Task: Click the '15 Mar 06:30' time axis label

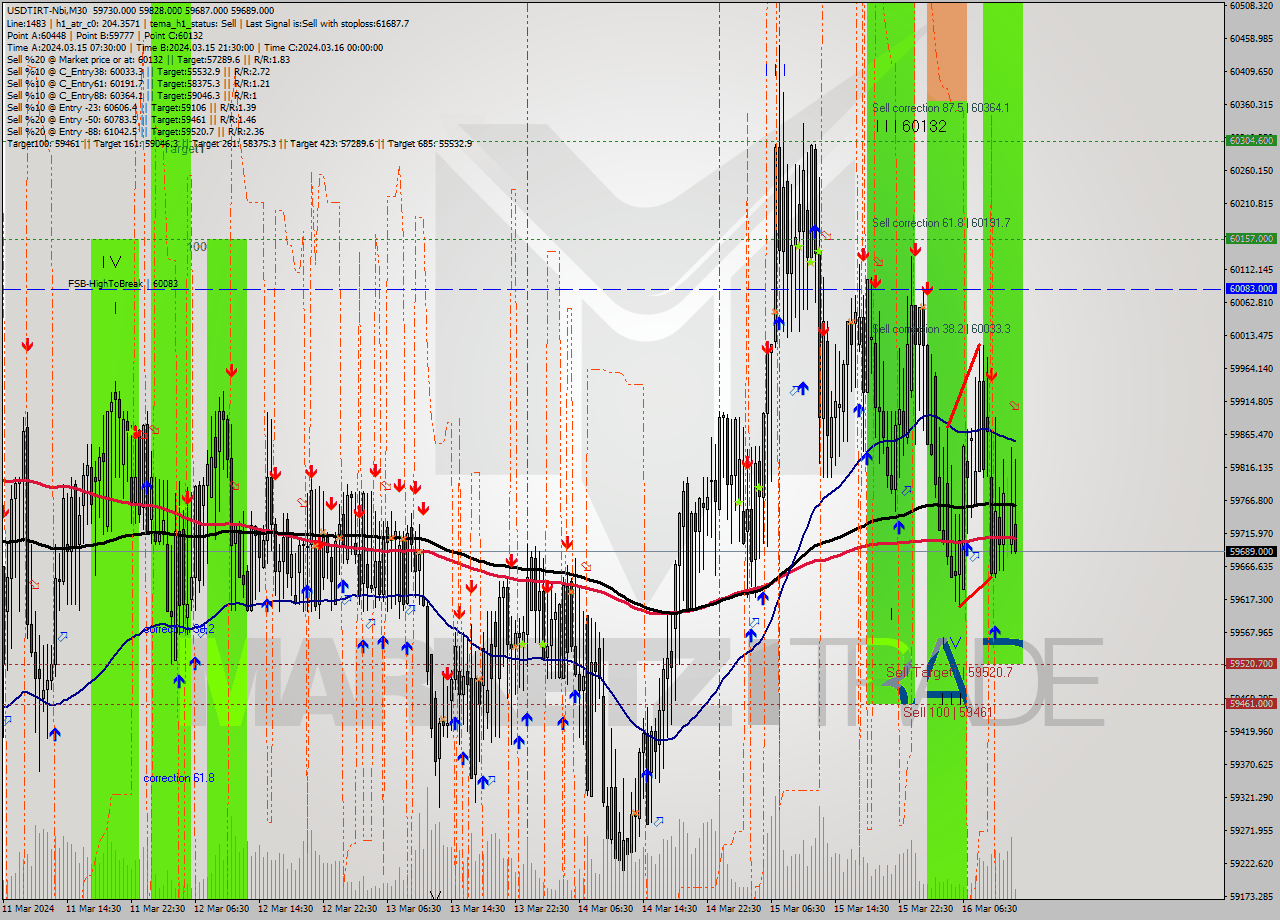Action: coord(797,909)
